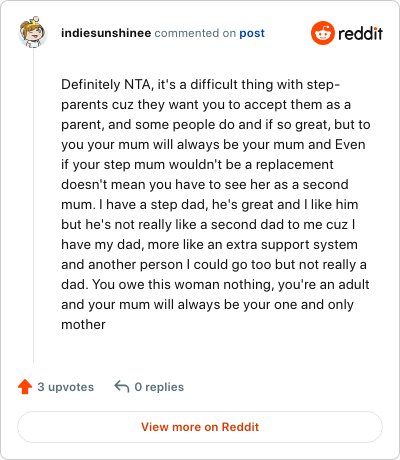Open the indiesunshinee username profile link
The height and width of the screenshot is (460, 400).
click(x=106, y=33)
